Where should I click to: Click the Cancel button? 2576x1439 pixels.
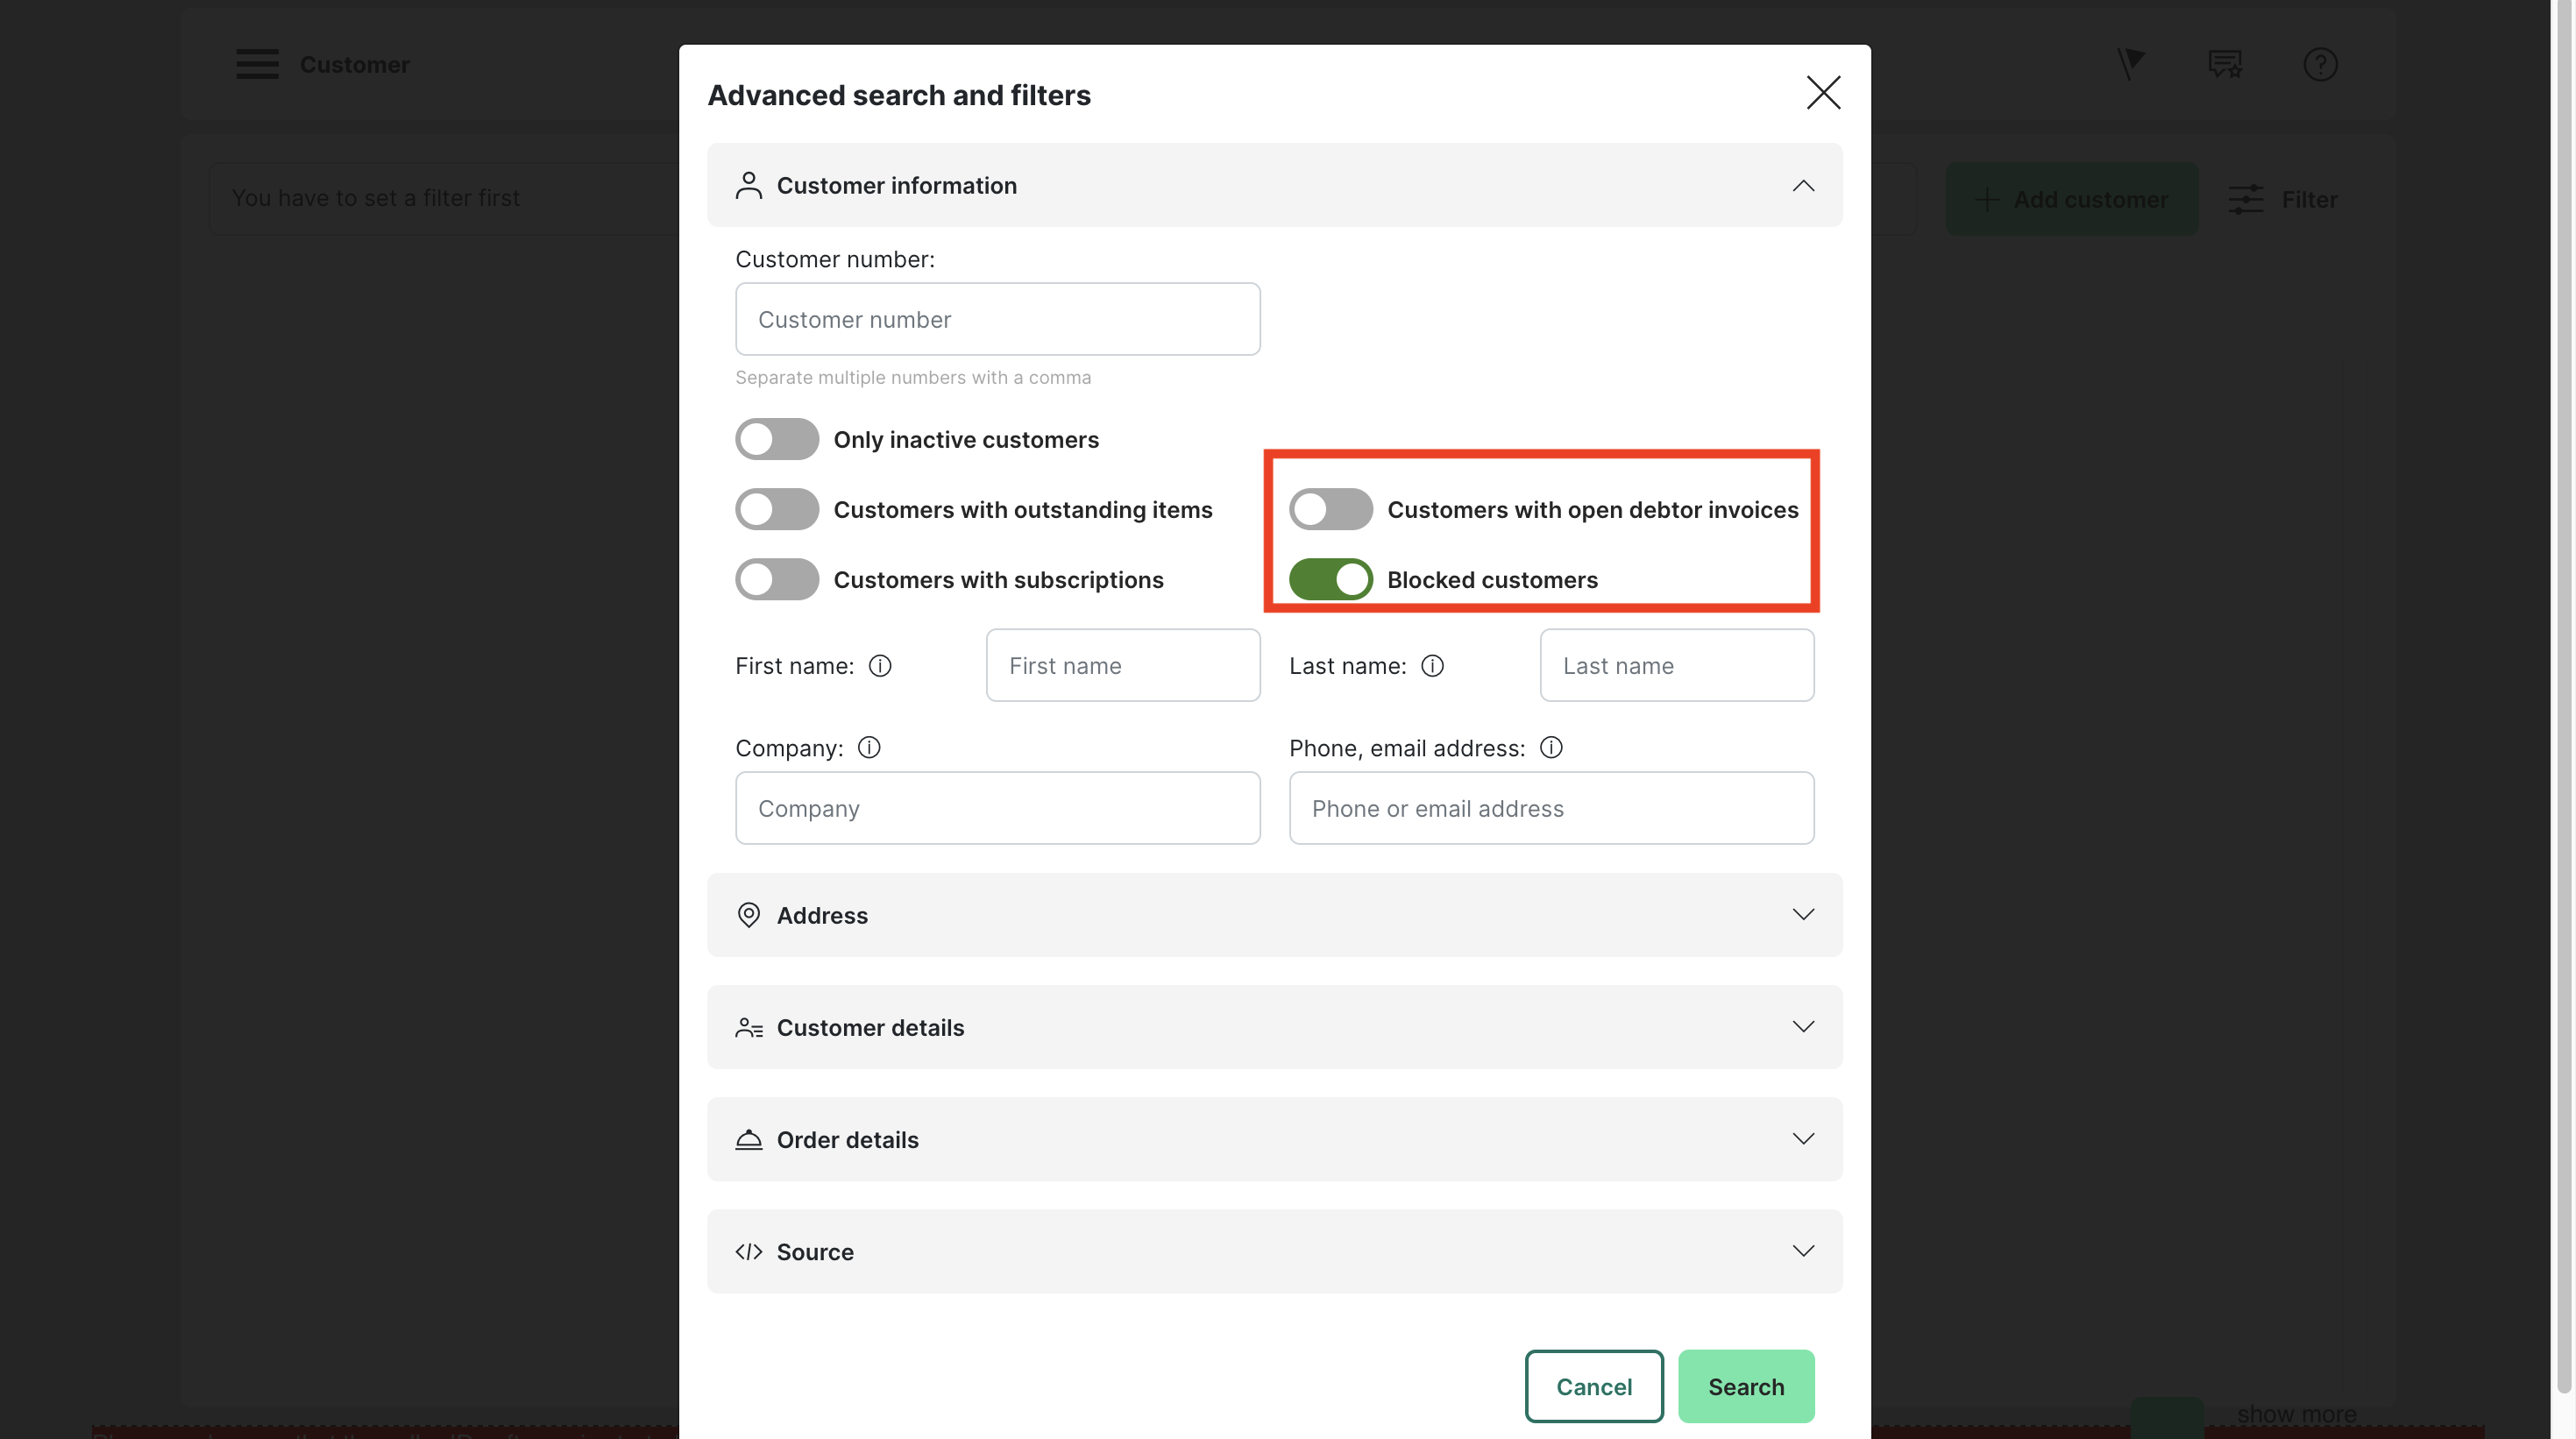point(1594,1387)
